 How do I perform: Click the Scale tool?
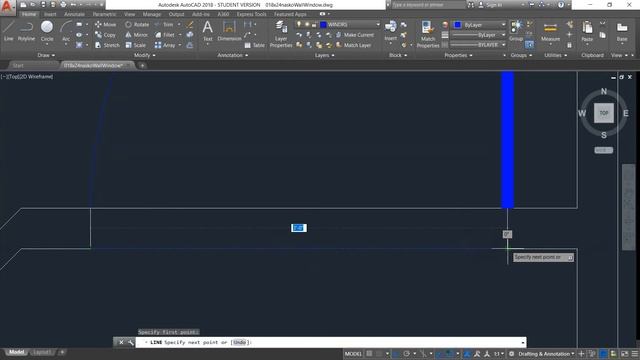coord(136,45)
